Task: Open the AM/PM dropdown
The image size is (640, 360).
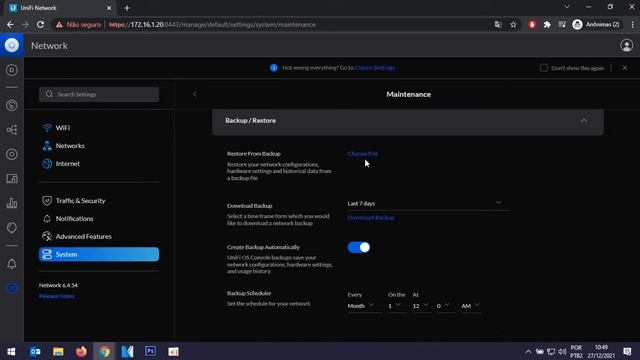Action: coord(471,306)
